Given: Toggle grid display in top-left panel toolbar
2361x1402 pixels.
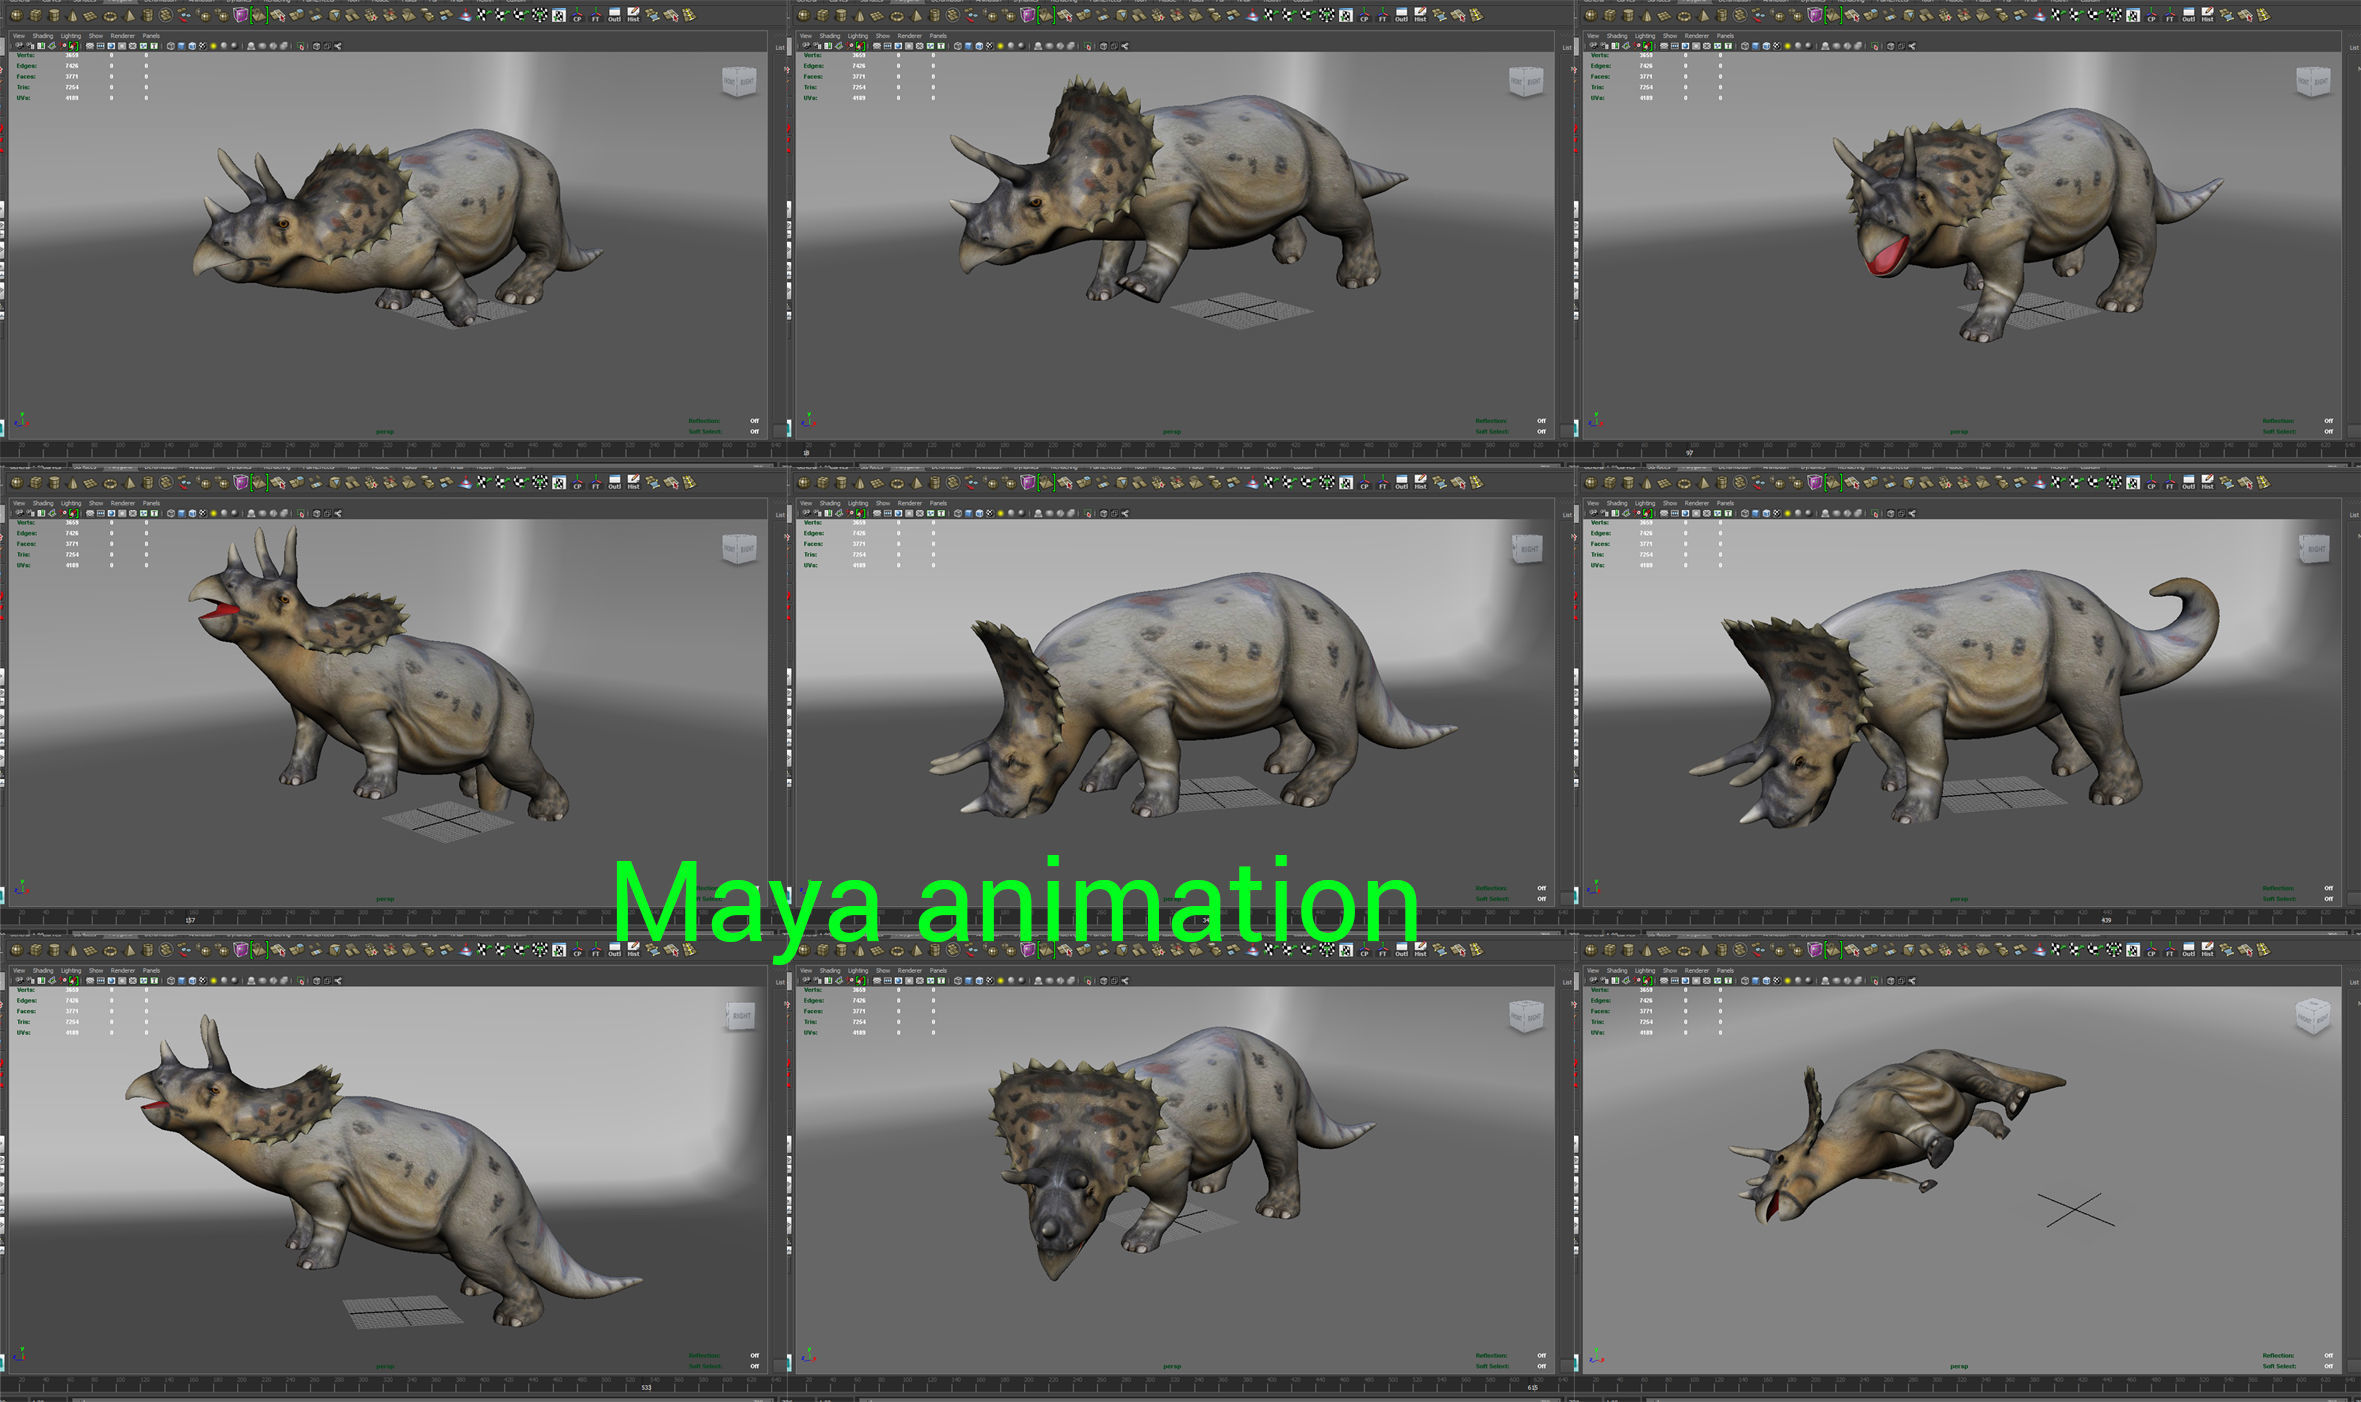Looking at the screenshot, I should click(89, 46).
